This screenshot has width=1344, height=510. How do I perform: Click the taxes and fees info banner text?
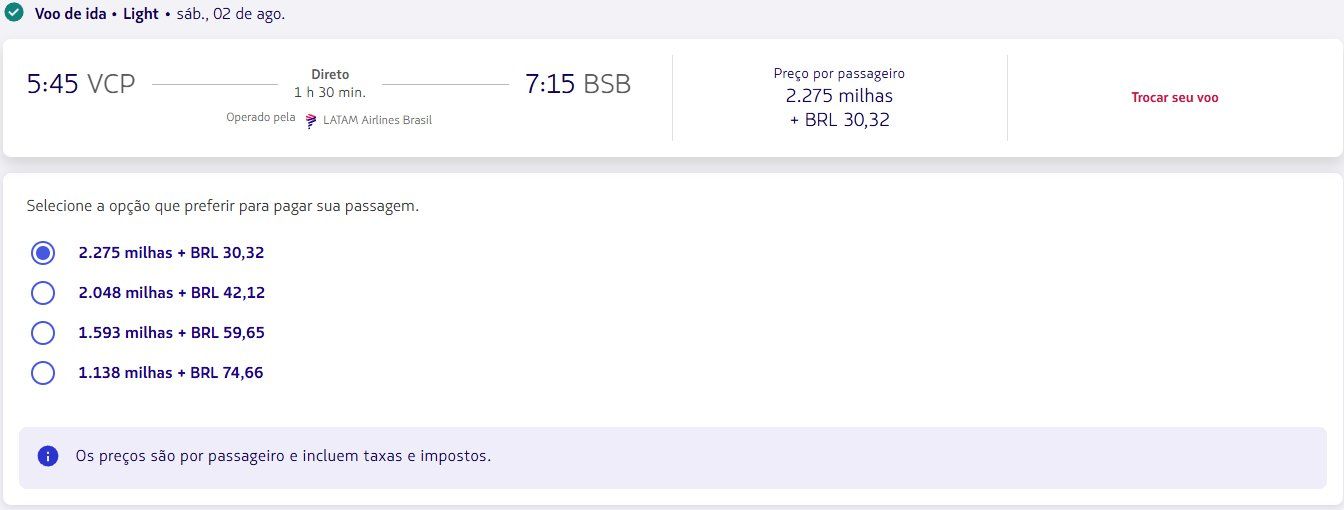[x=283, y=456]
